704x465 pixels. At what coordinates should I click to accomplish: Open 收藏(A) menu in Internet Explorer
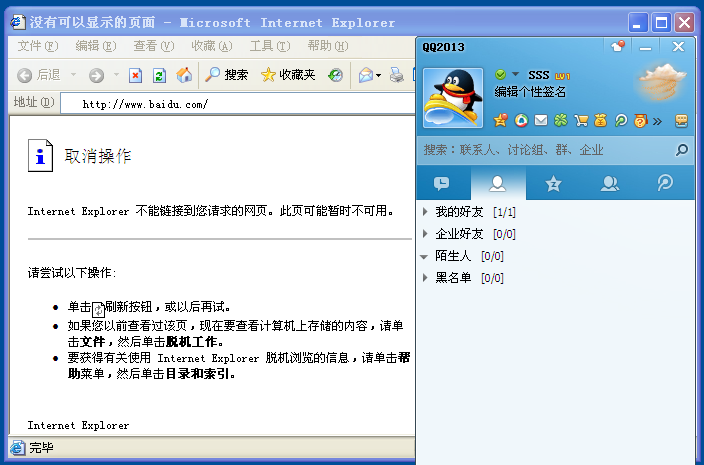pos(212,46)
